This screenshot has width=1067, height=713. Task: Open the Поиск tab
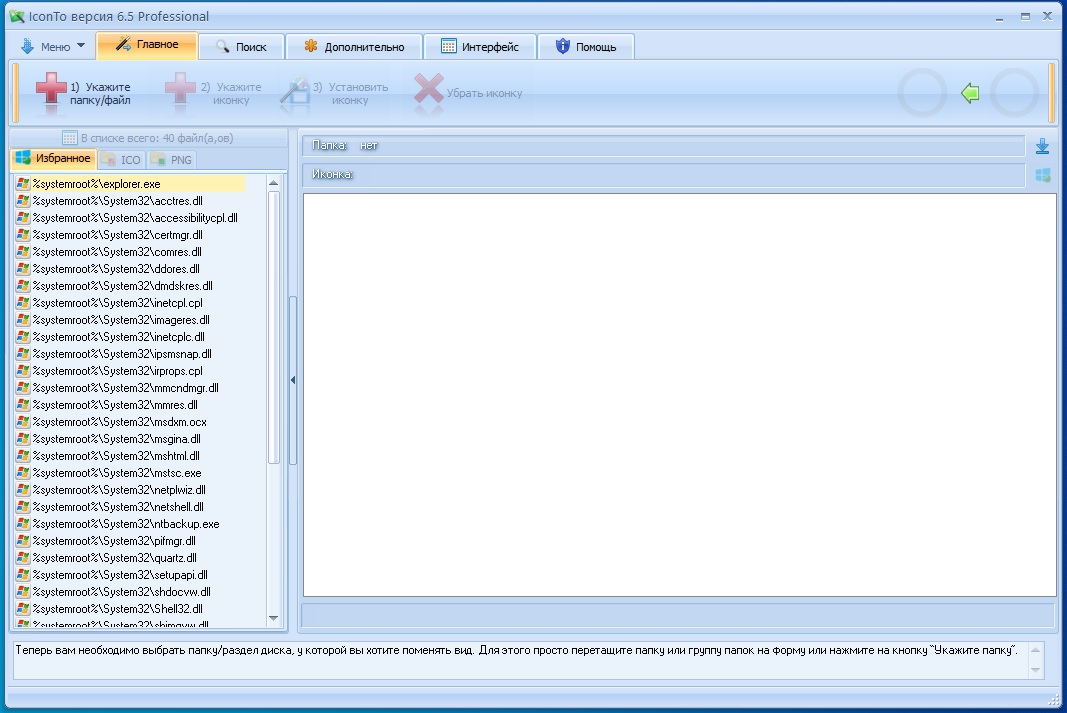tap(242, 47)
